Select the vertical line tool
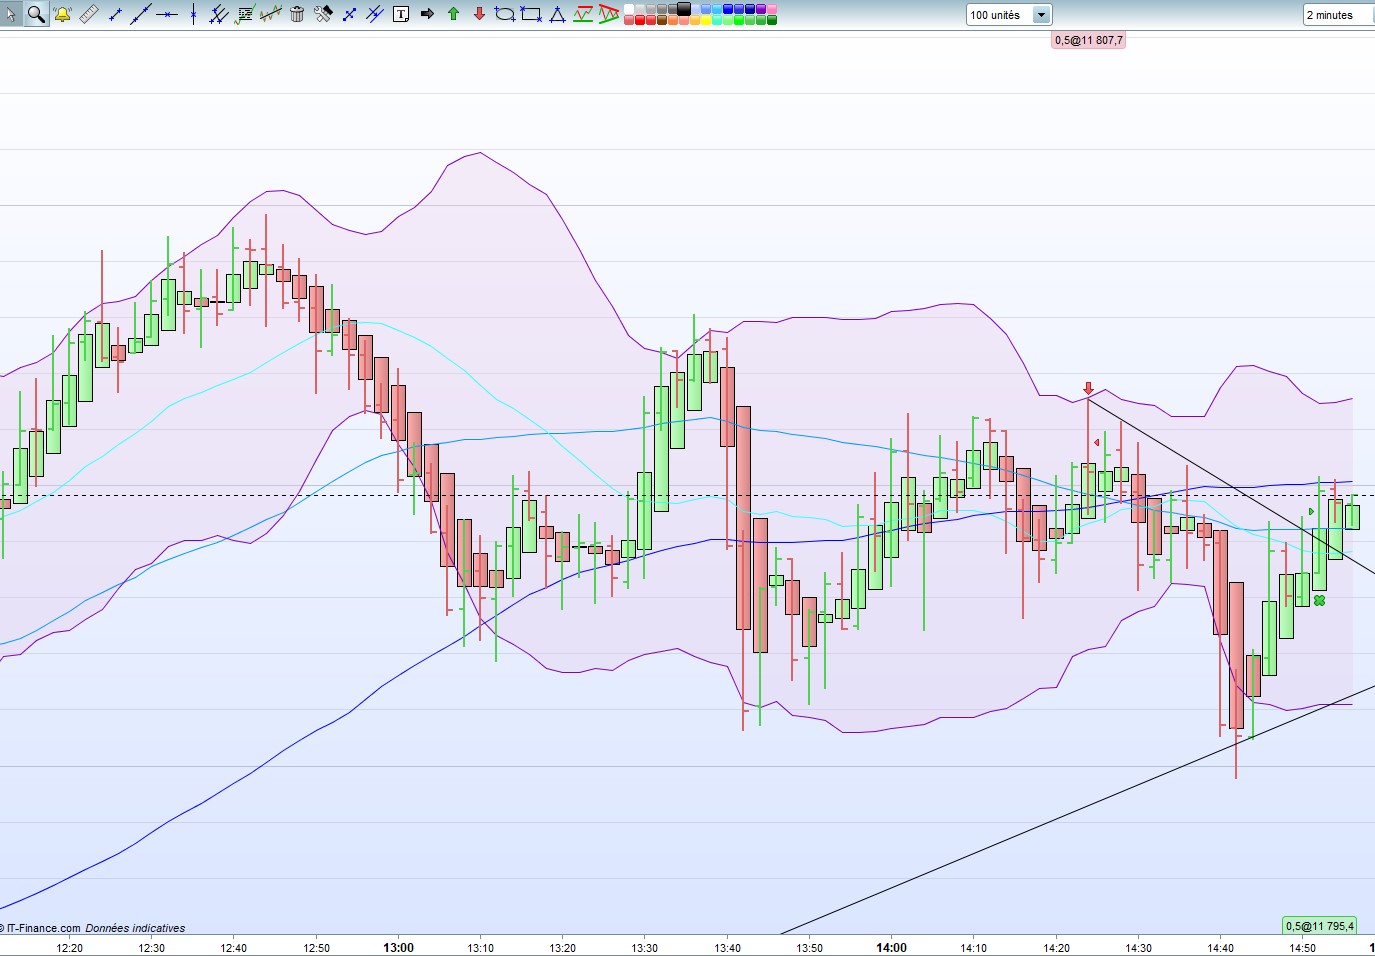Screen dimensions: 1375x956 tap(193, 14)
